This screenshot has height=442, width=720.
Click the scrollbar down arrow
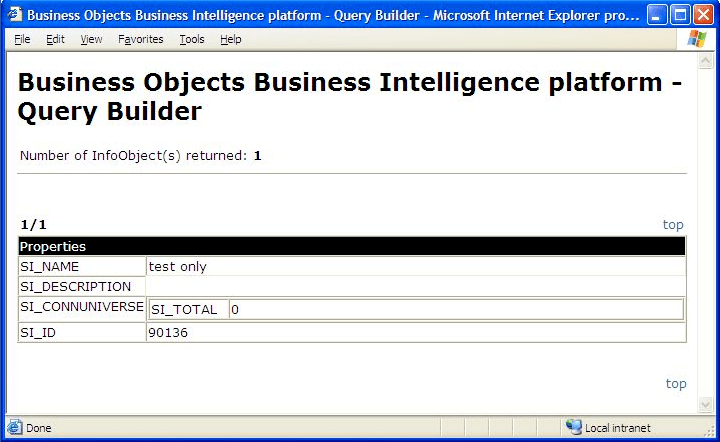click(705, 404)
